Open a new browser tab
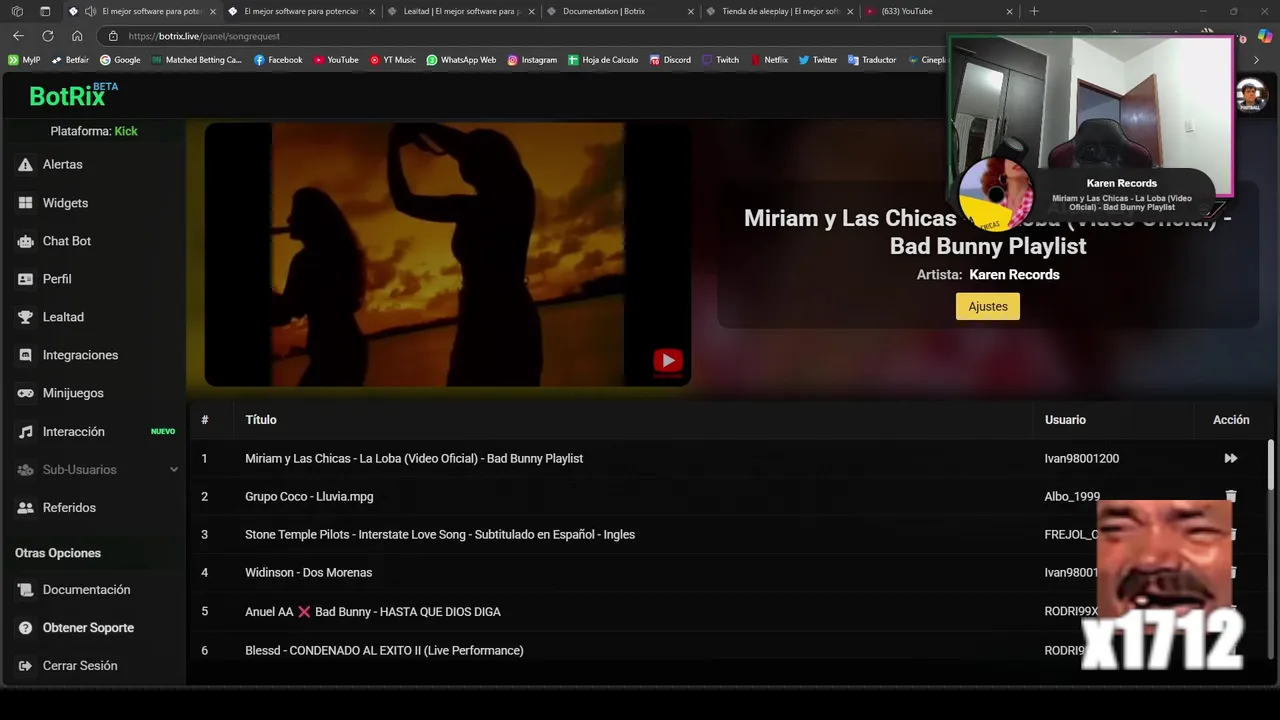 (x=1034, y=11)
